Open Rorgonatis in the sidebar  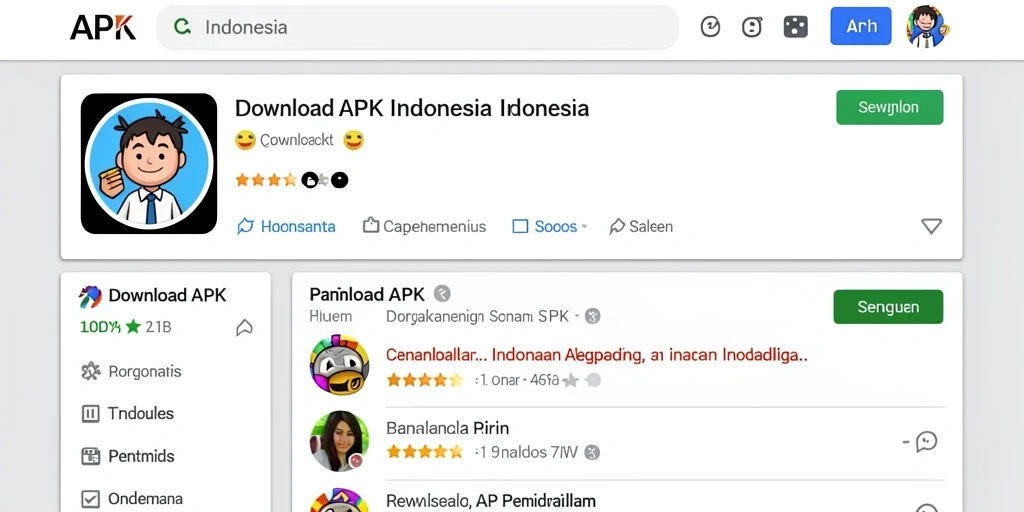131,372
